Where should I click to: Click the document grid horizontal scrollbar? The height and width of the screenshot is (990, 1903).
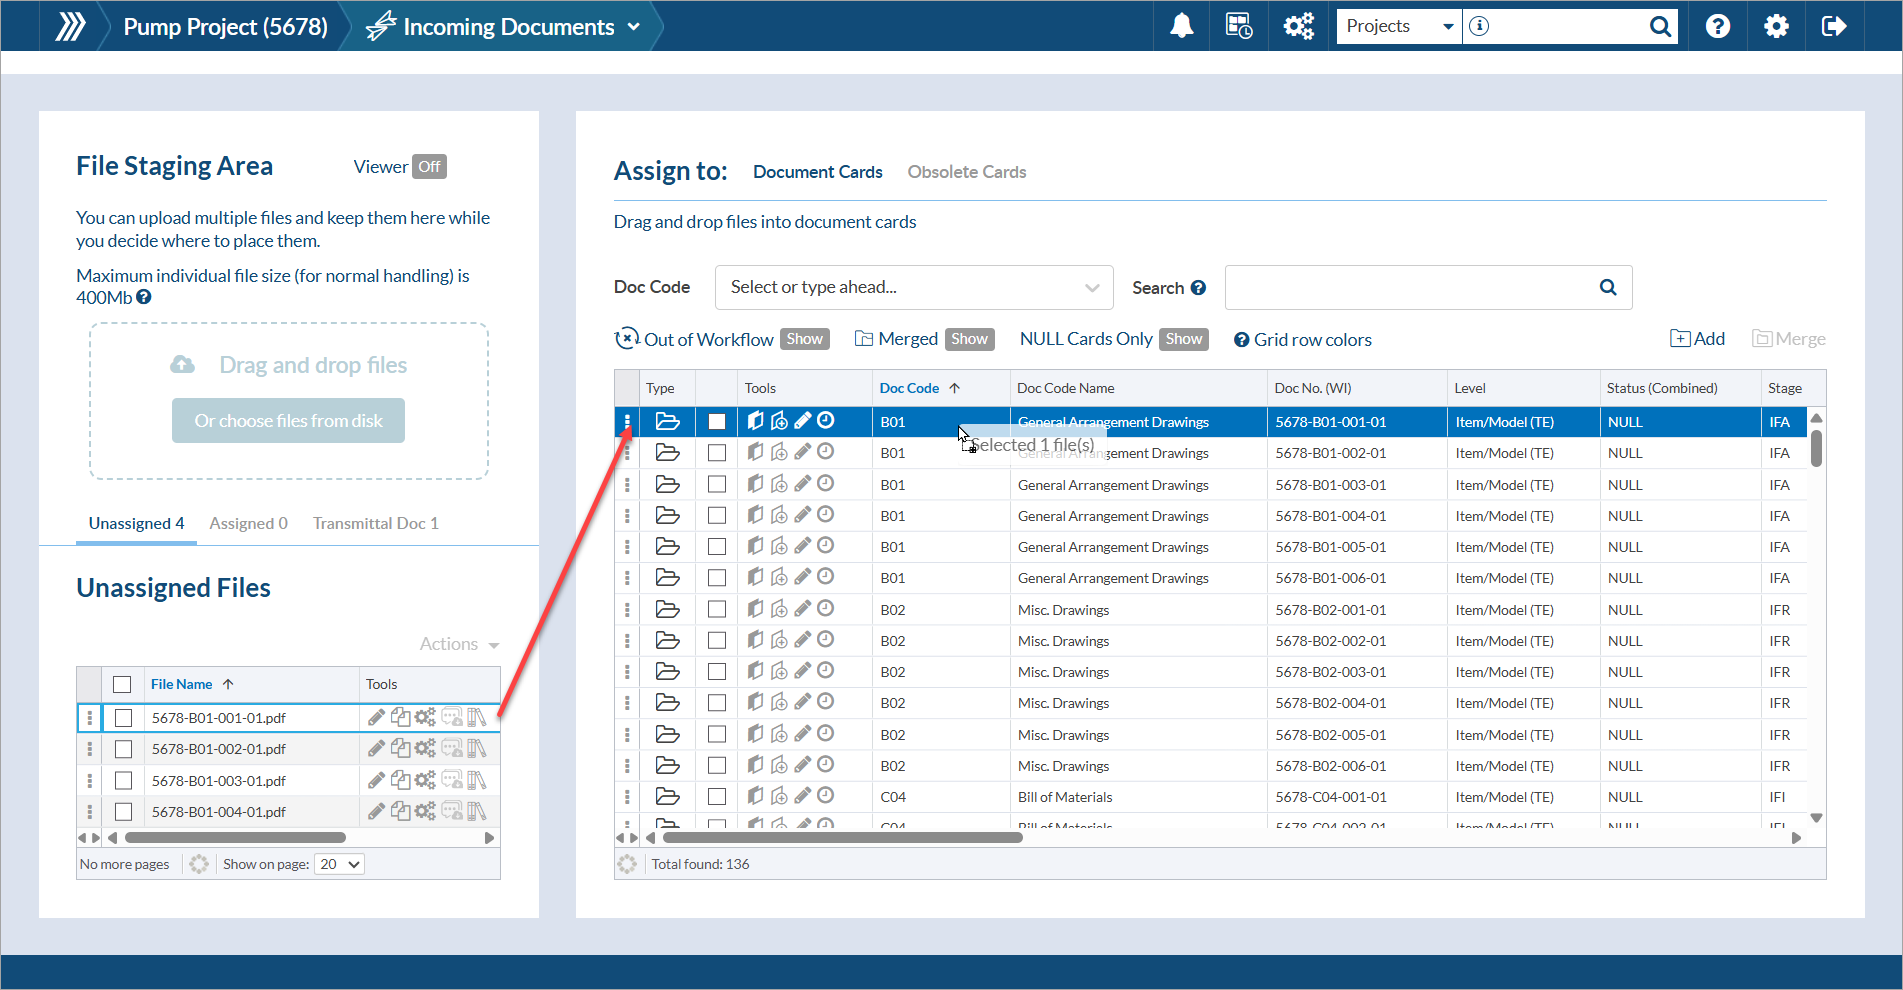(842, 838)
